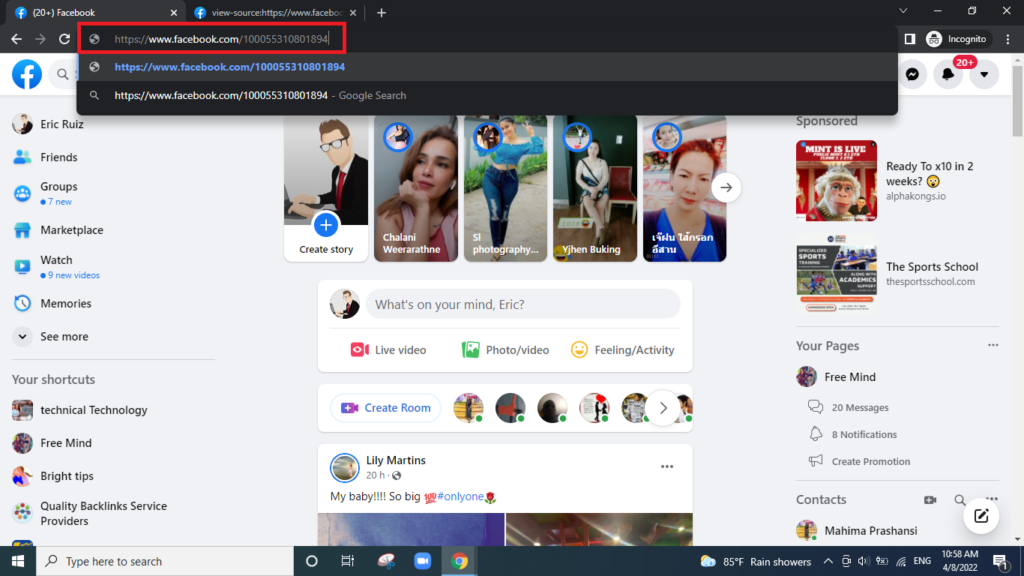Click the Facebook logo home icon
The height and width of the screenshot is (576, 1024).
[x=27, y=74]
